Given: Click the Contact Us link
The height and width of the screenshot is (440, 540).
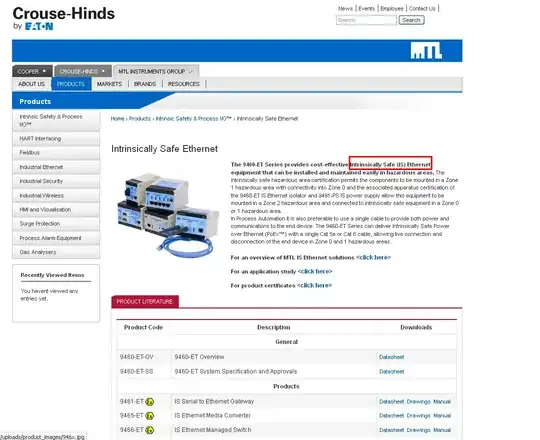Looking at the screenshot, I should coord(422,8).
